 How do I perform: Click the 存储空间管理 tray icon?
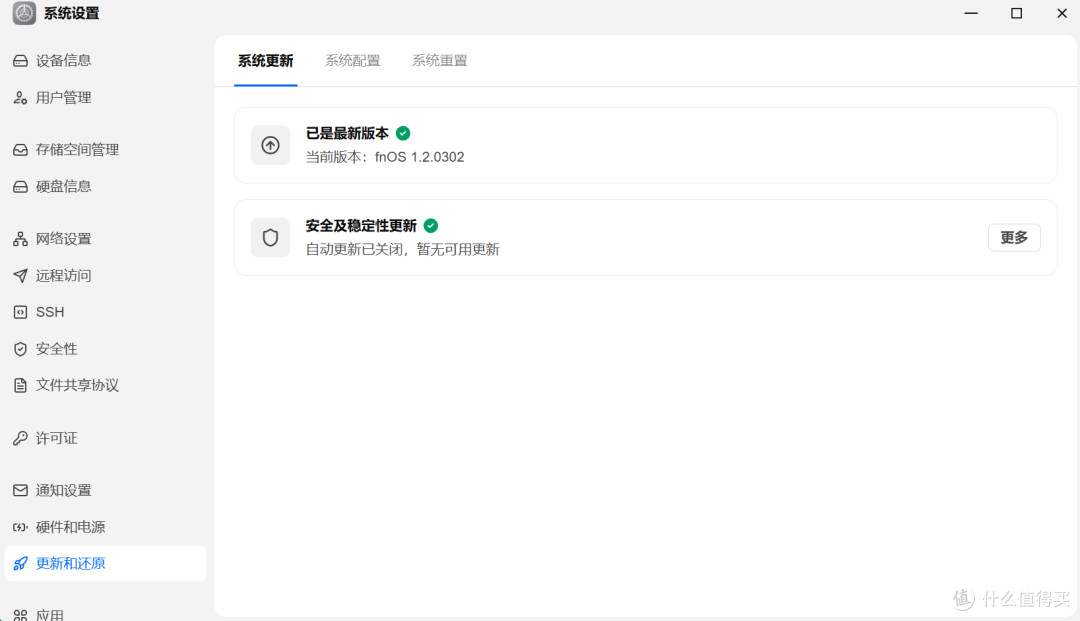[21, 149]
